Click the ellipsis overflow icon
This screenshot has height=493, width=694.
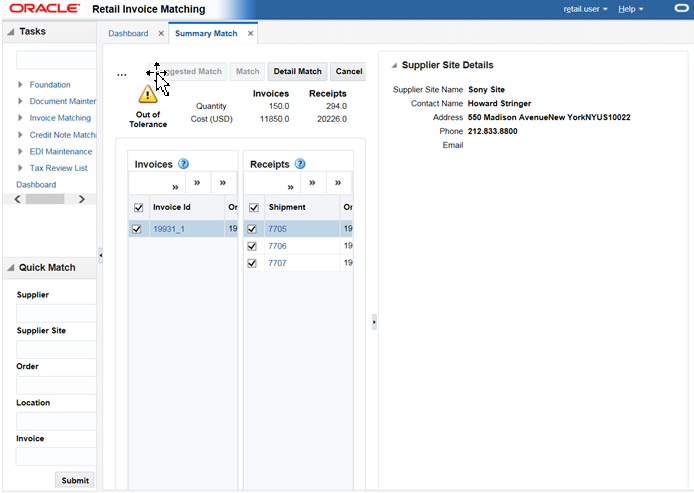(122, 75)
